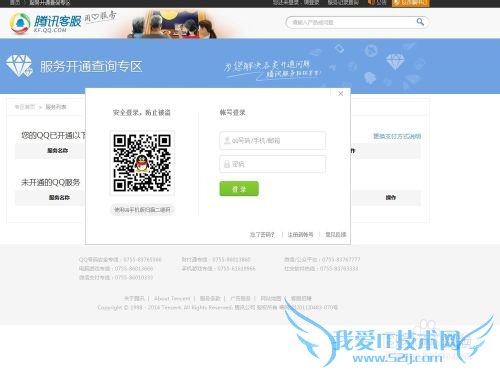The width and height of the screenshot is (500, 373).
Task: Click the 关于腾讯 footer link
Action: click(x=134, y=298)
